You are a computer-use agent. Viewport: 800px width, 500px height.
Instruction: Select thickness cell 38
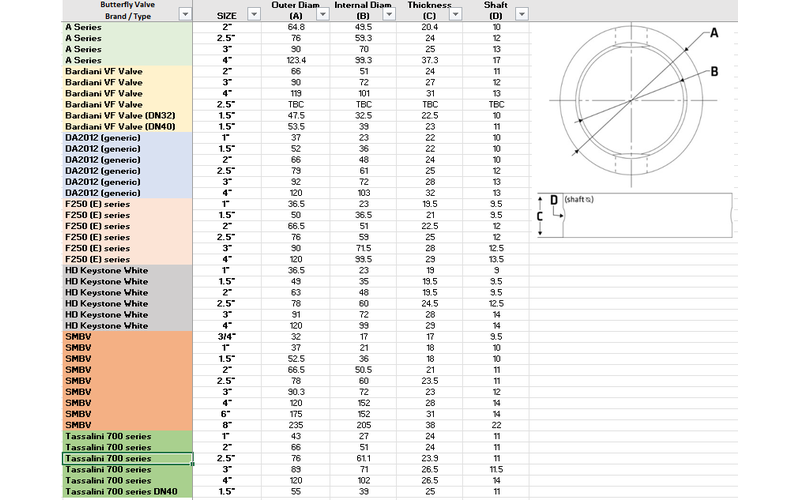pos(430,425)
